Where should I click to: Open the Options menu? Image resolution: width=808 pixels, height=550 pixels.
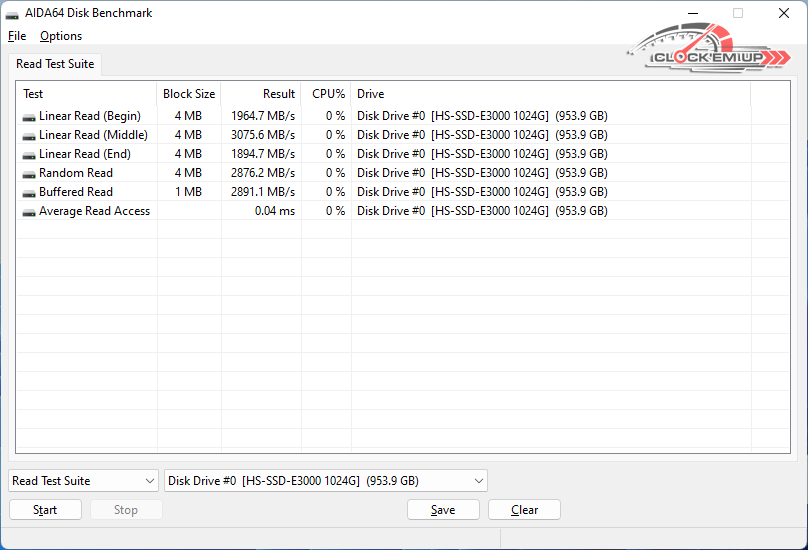pos(61,36)
